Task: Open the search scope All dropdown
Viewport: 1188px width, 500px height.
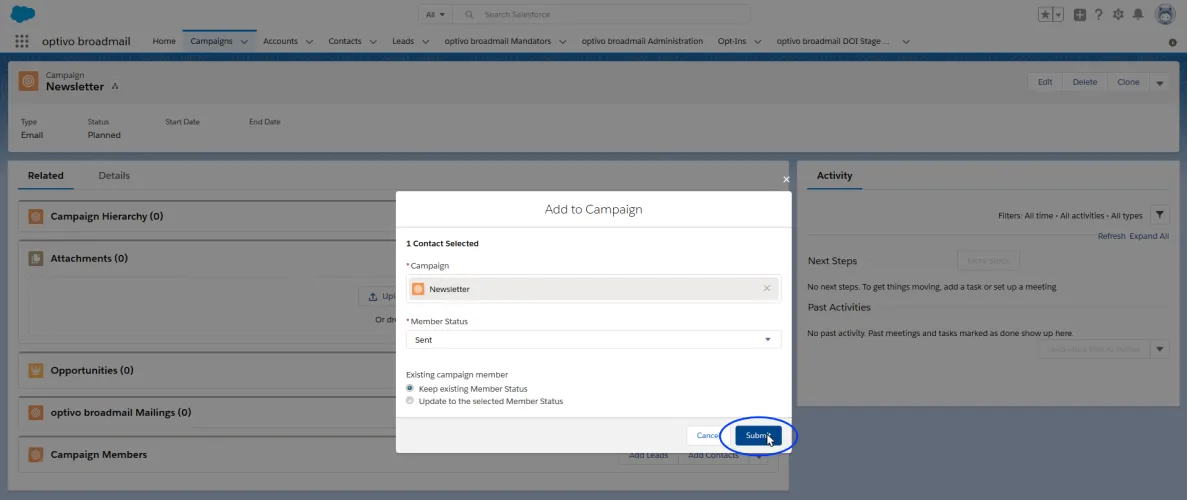Action: tap(436, 14)
